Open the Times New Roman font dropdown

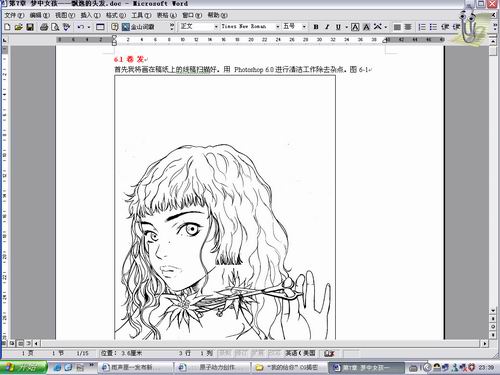(278, 27)
